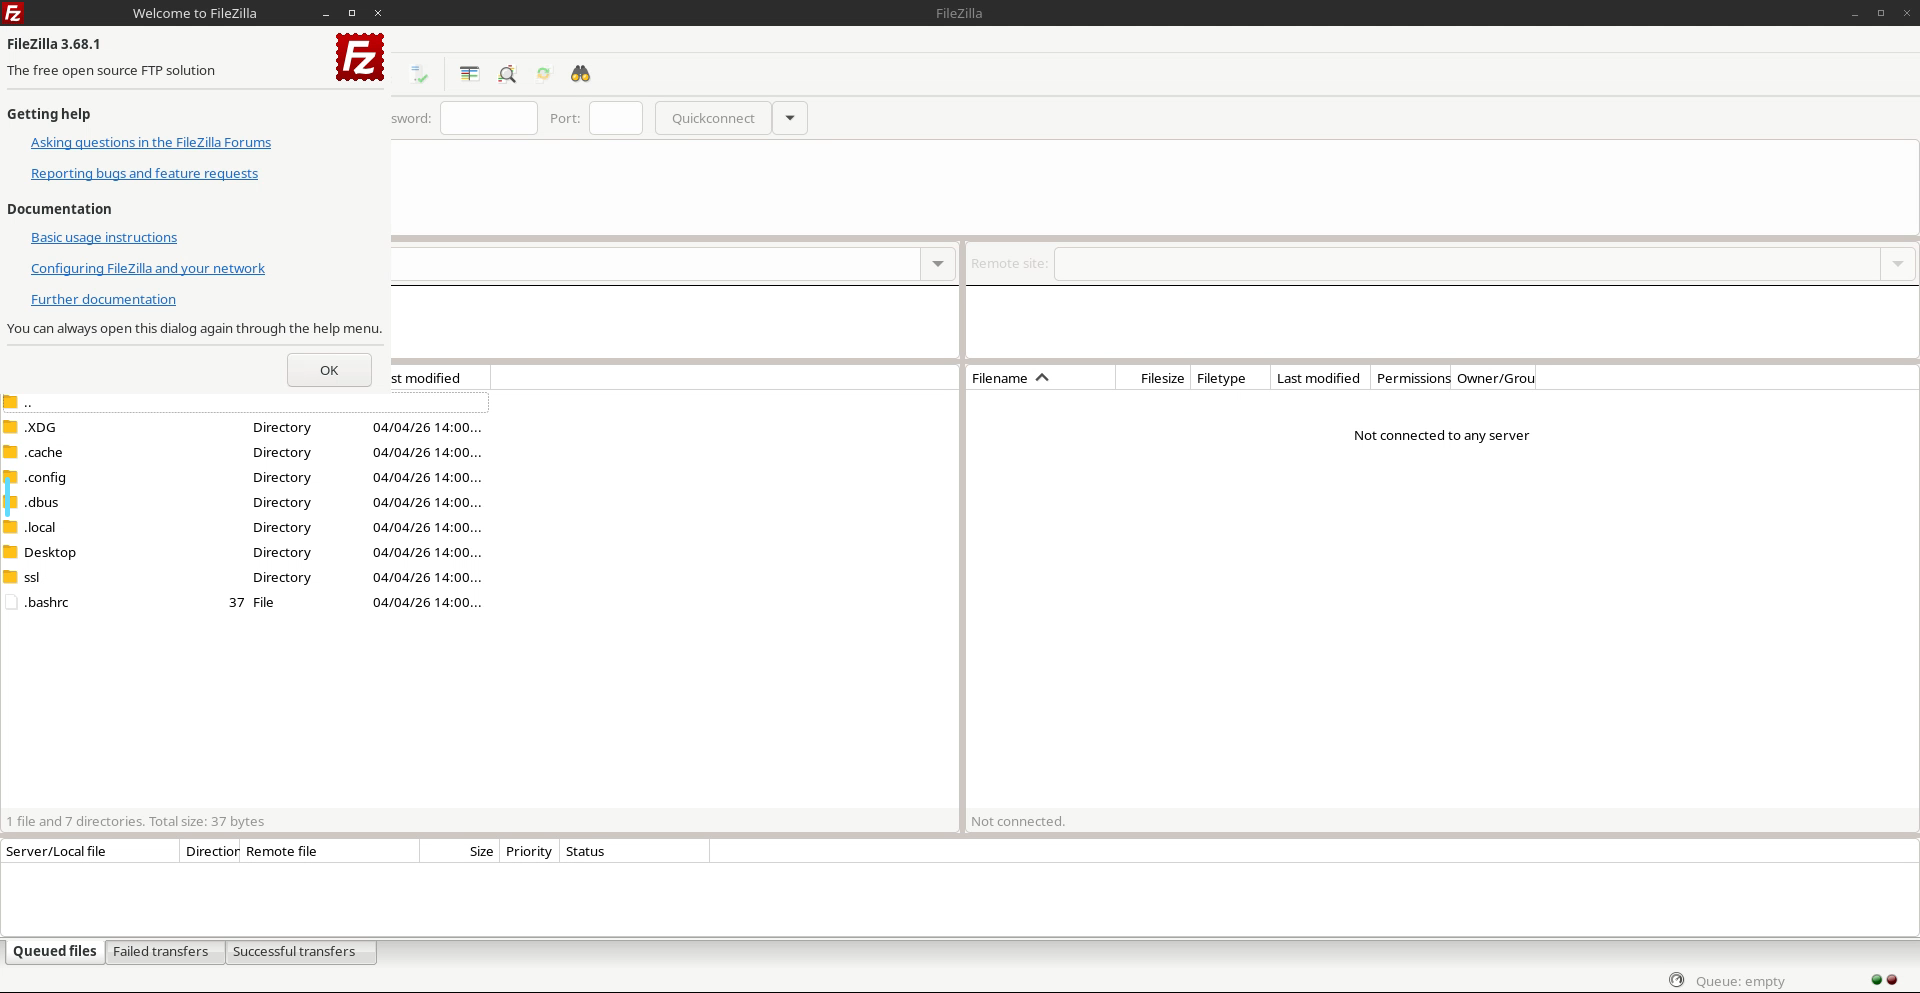The image size is (1920, 993).
Task: Toggle directory comparison magnifier icon
Action: pyautogui.click(x=507, y=74)
